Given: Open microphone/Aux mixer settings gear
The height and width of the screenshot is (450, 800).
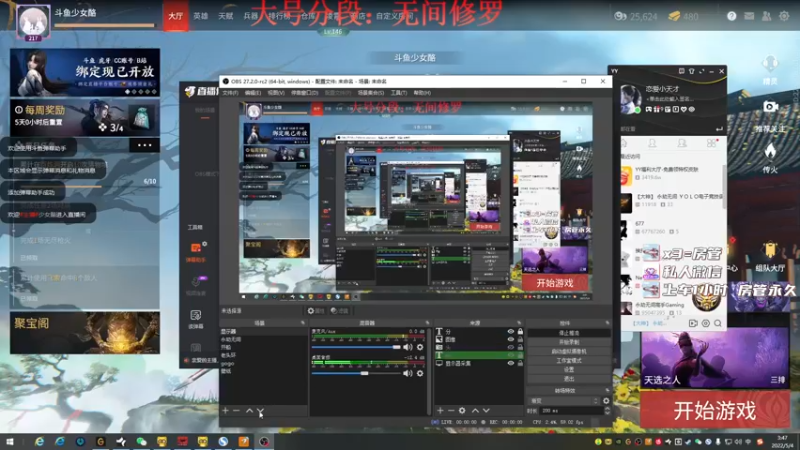Looking at the screenshot, I should [420, 347].
